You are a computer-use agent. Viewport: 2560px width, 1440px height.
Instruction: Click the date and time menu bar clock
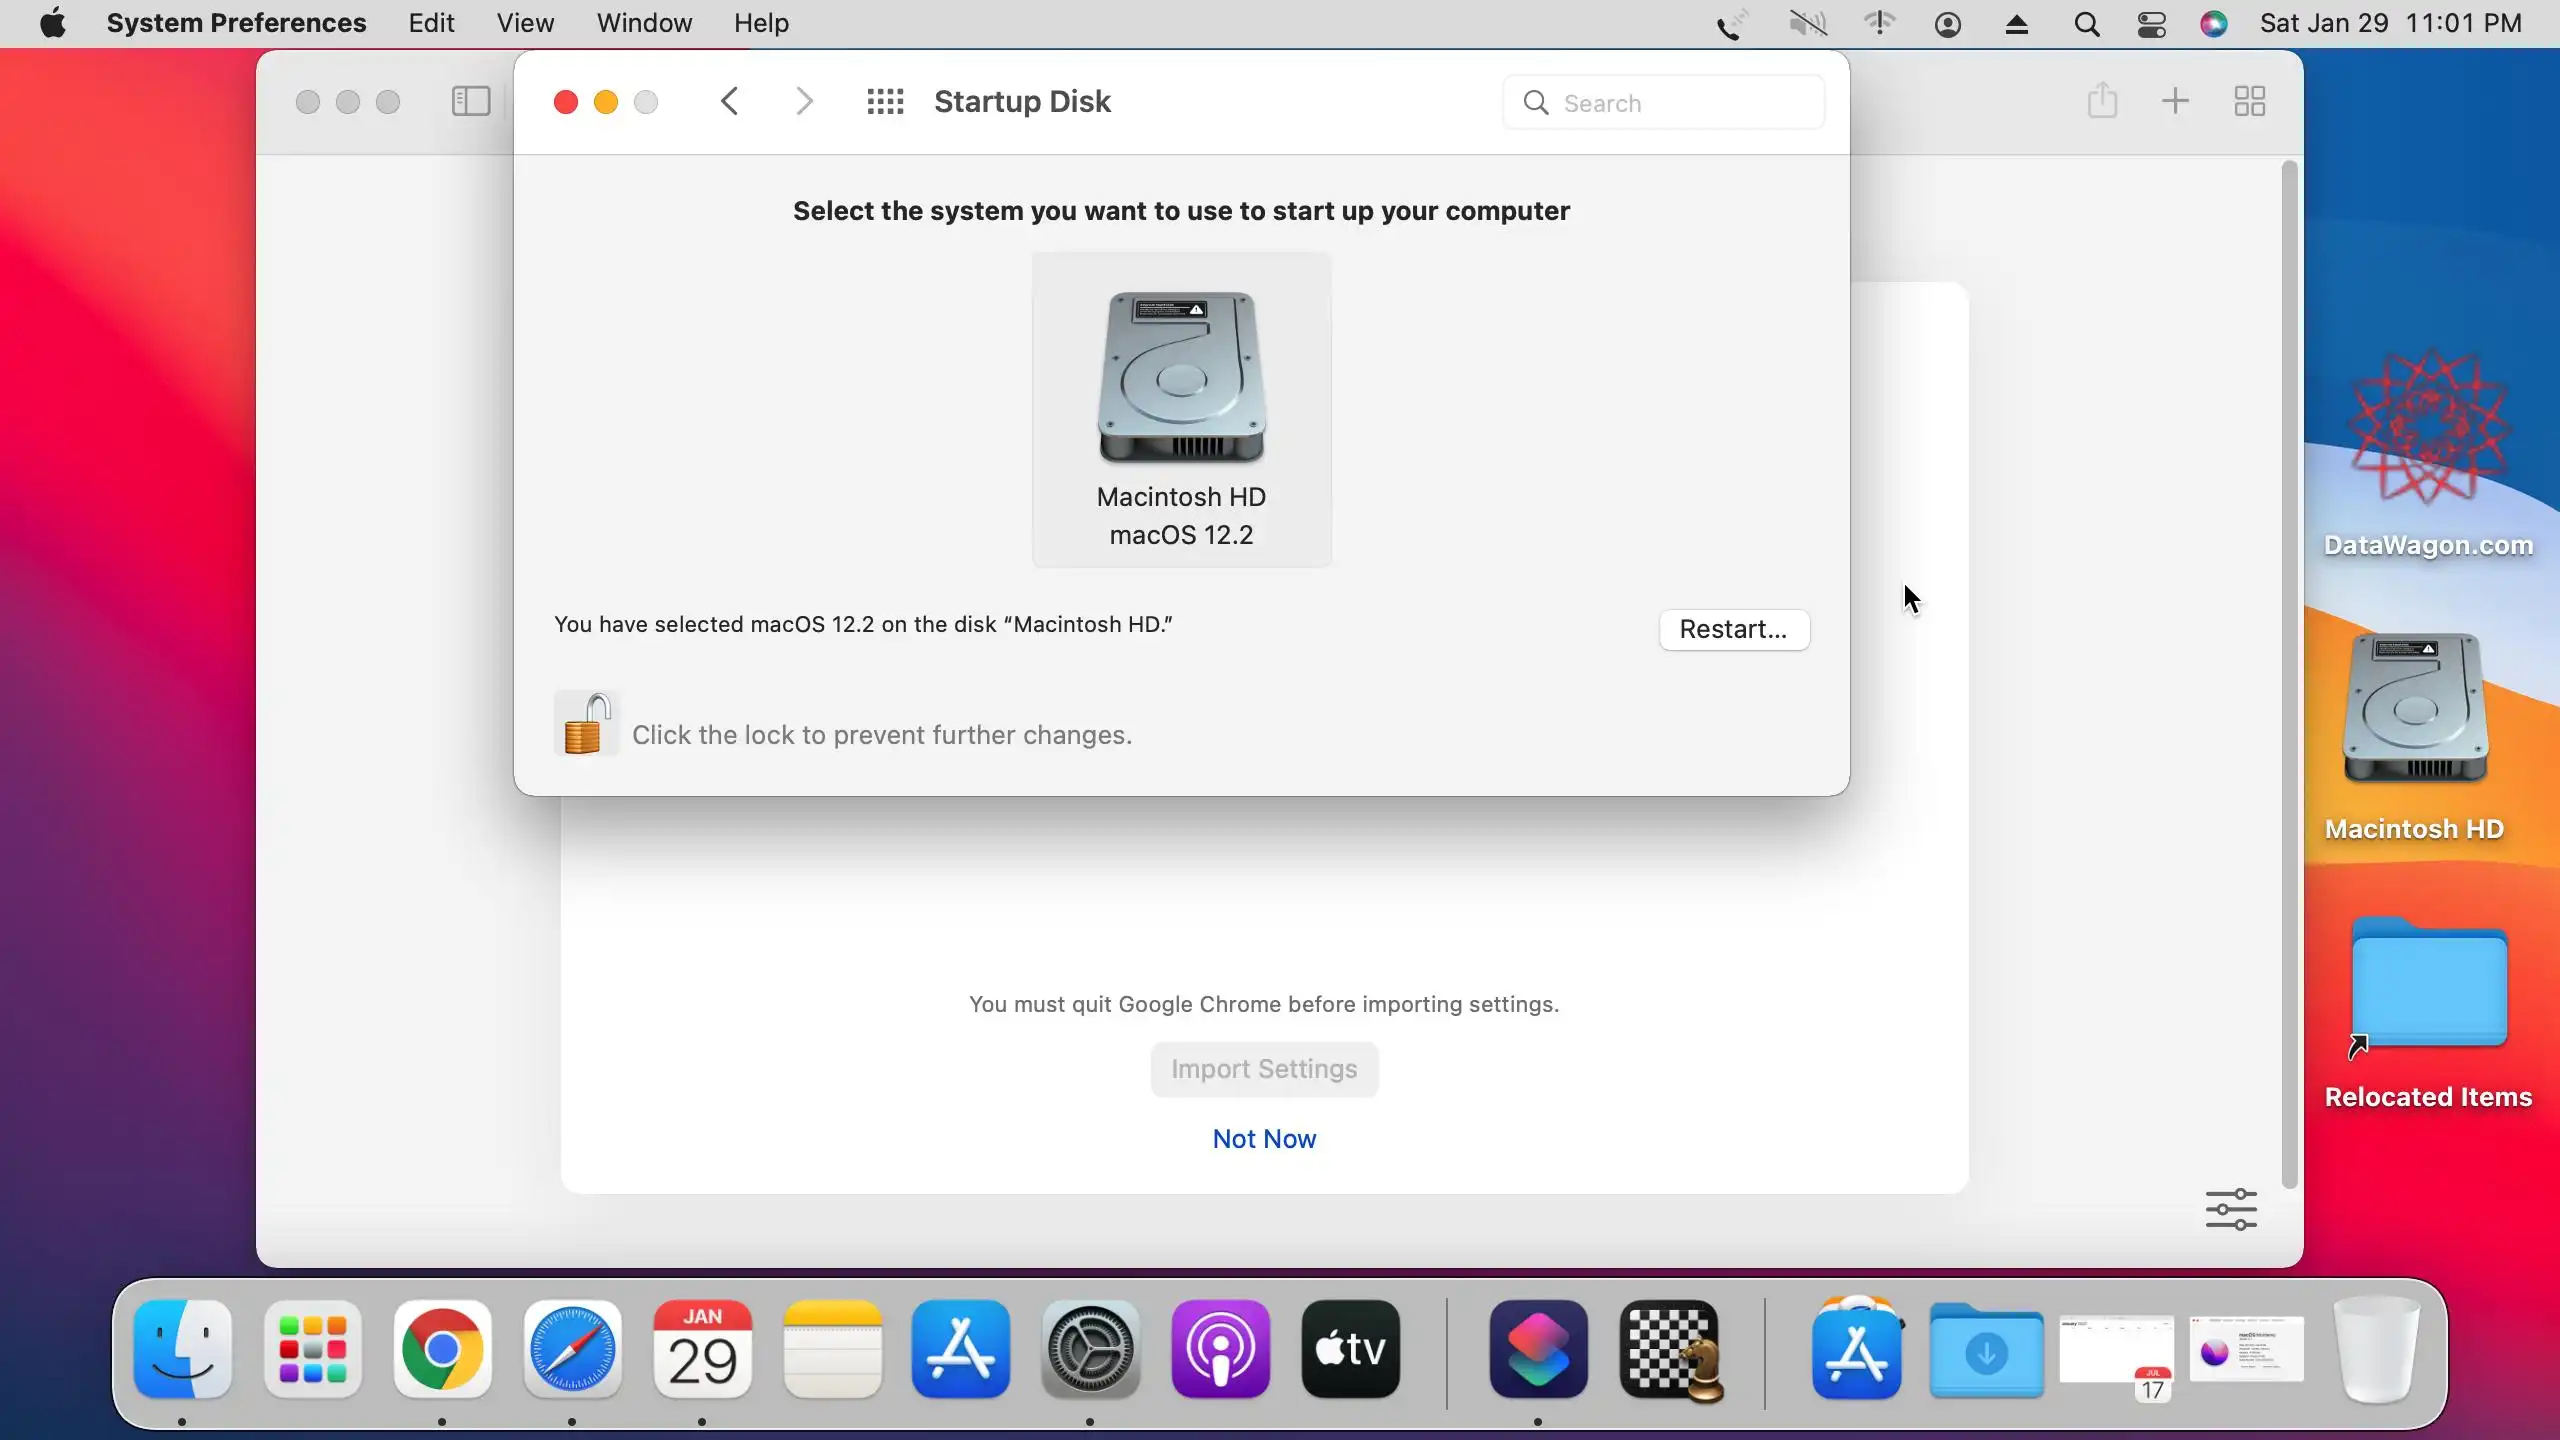click(x=2390, y=23)
